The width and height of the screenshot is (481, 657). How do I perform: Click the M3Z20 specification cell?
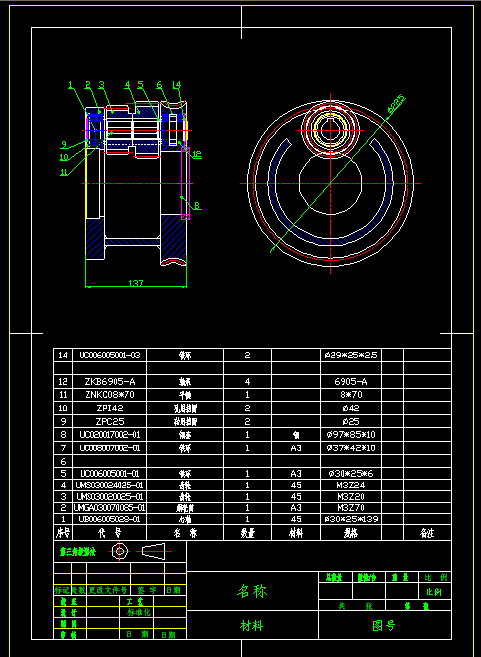[351, 497]
